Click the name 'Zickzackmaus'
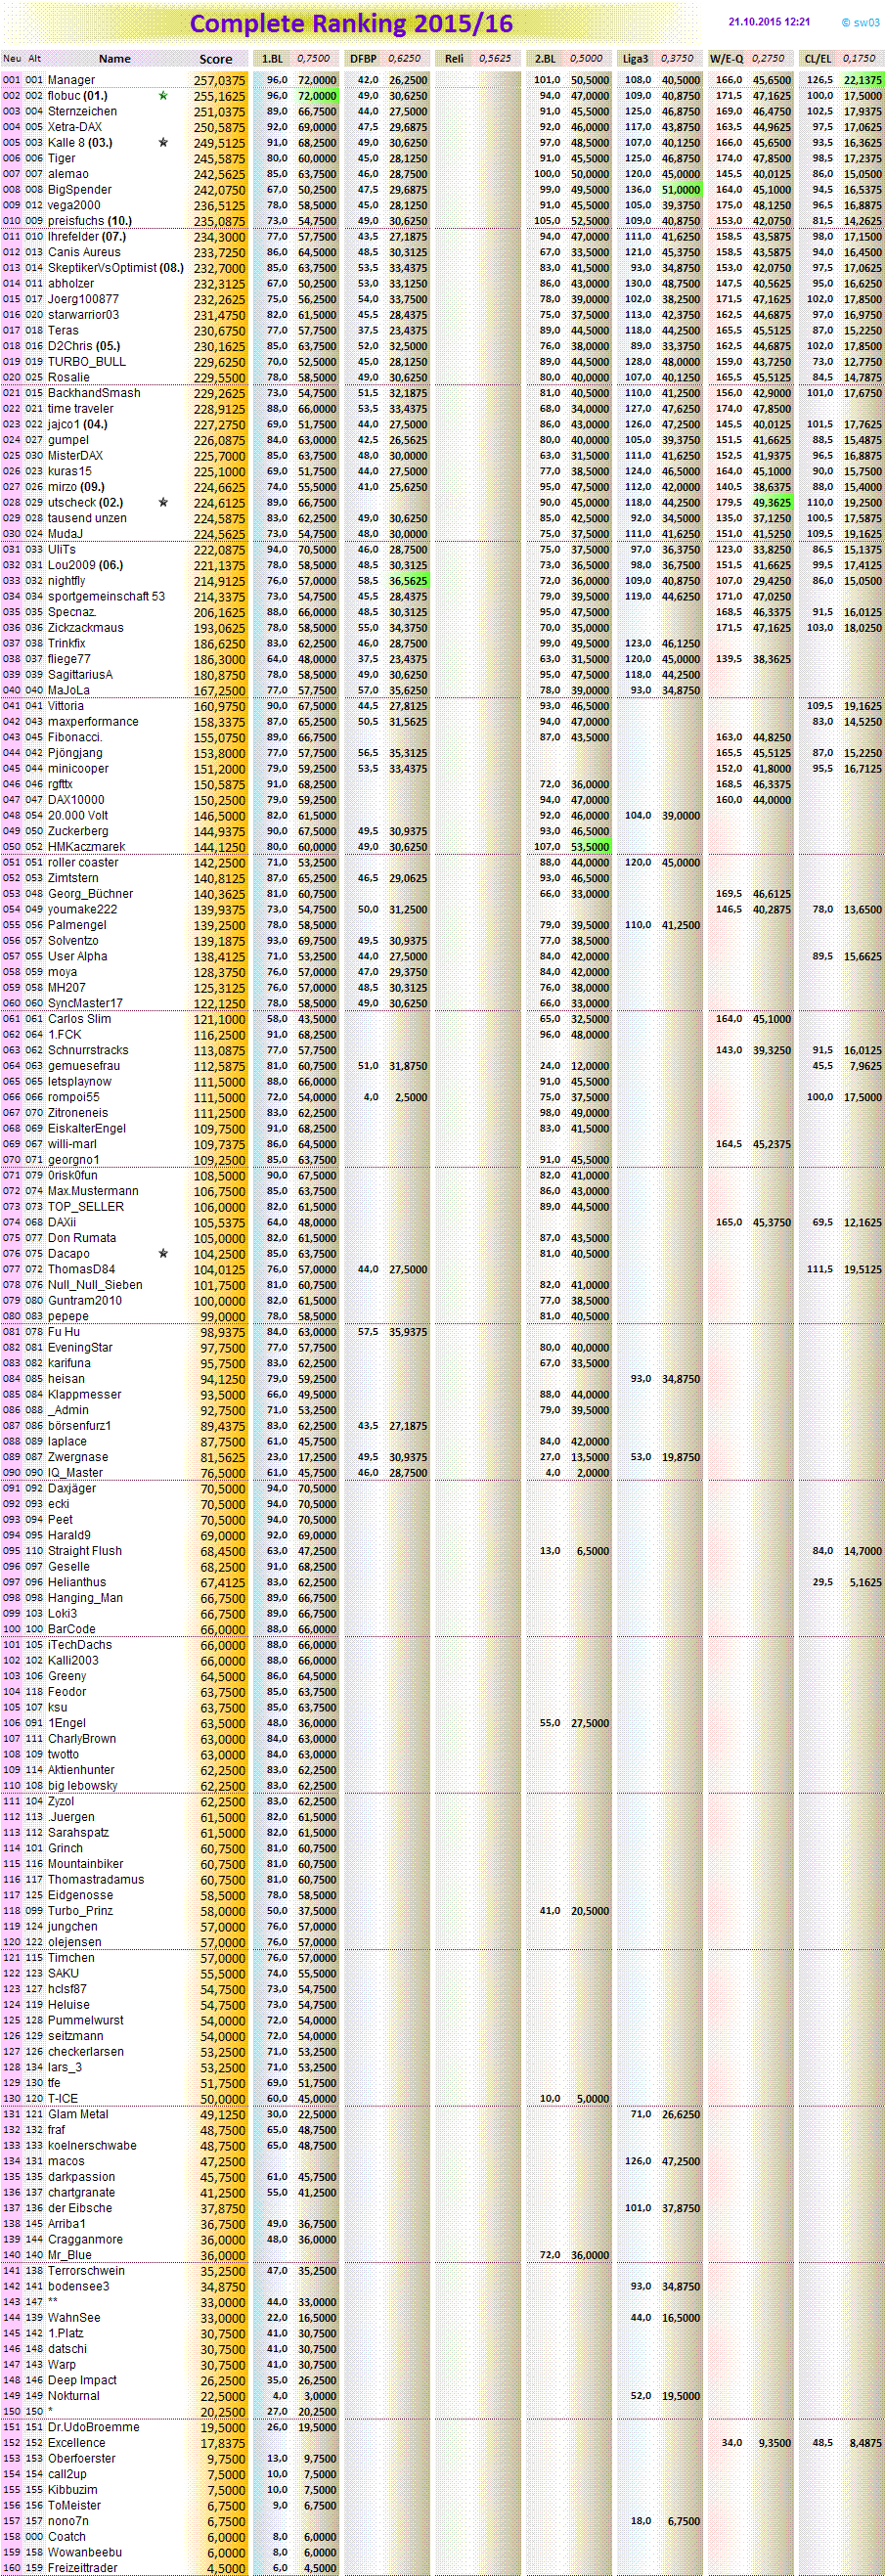885x2576 pixels. point(86,628)
